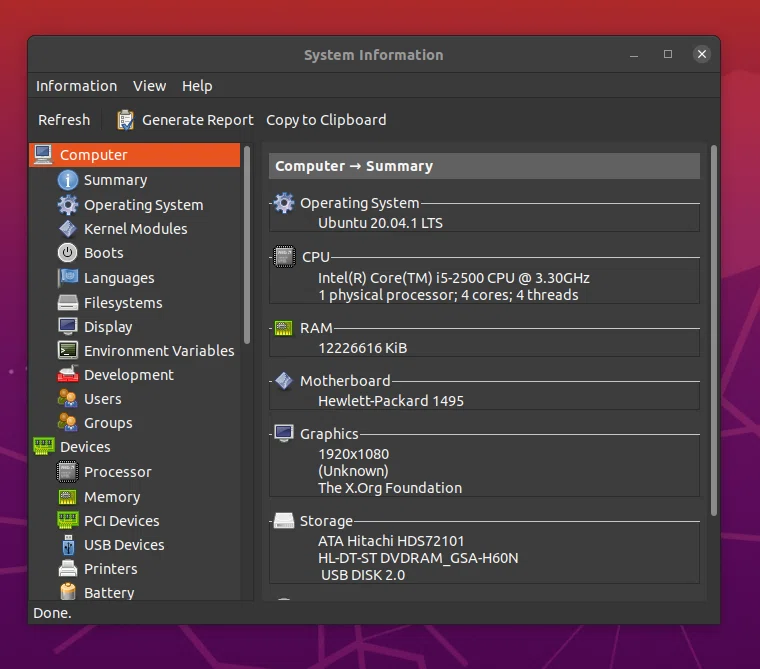The width and height of the screenshot is (760, 669).
Task: Open the Information menu
Action: (x=77, y=86)
